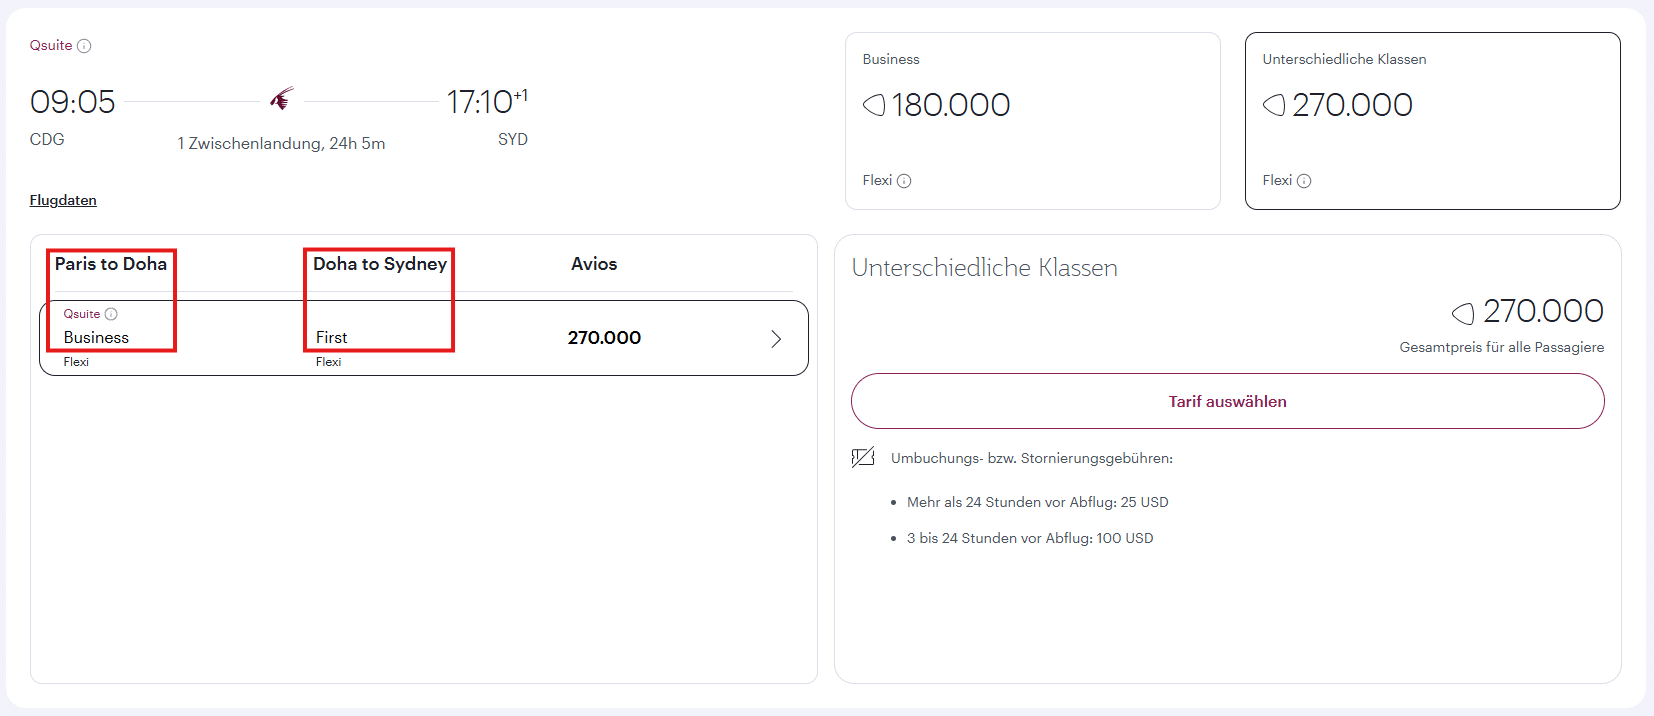Click Qsuite info icon in Paris to Doha row
Image resolution: width=1654 pixels, height=716 pixels.
pyautogui.click(x=111, y=314)
